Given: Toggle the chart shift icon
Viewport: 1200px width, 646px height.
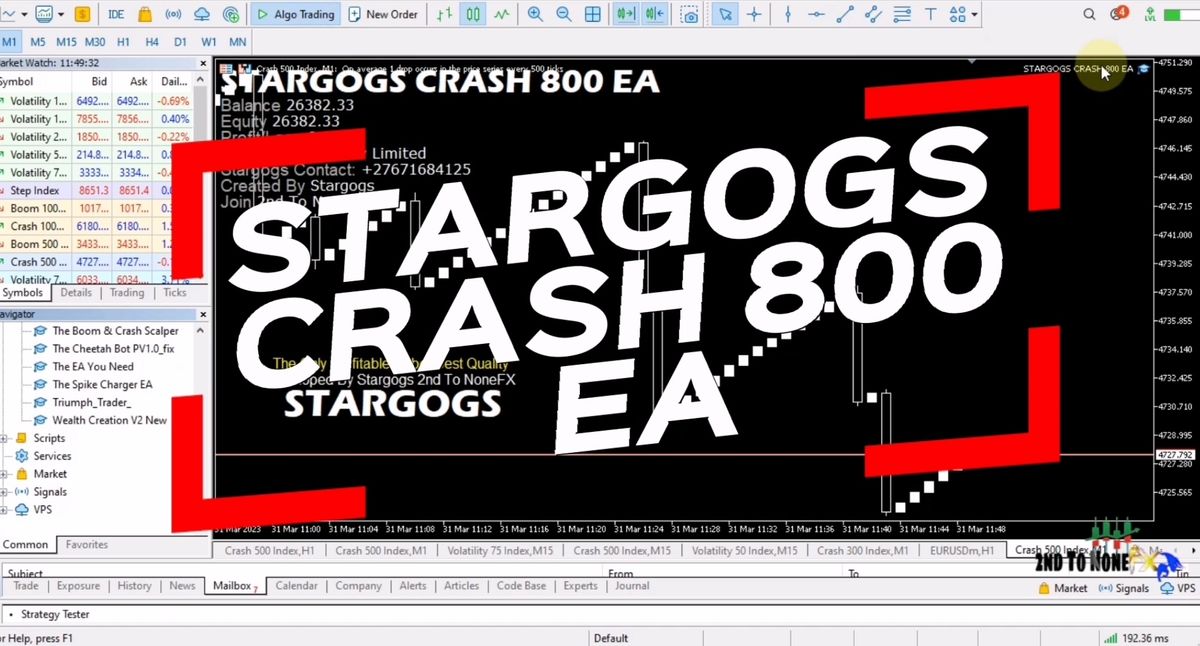Looking at the screenshot, I should (x=655, y=14).
